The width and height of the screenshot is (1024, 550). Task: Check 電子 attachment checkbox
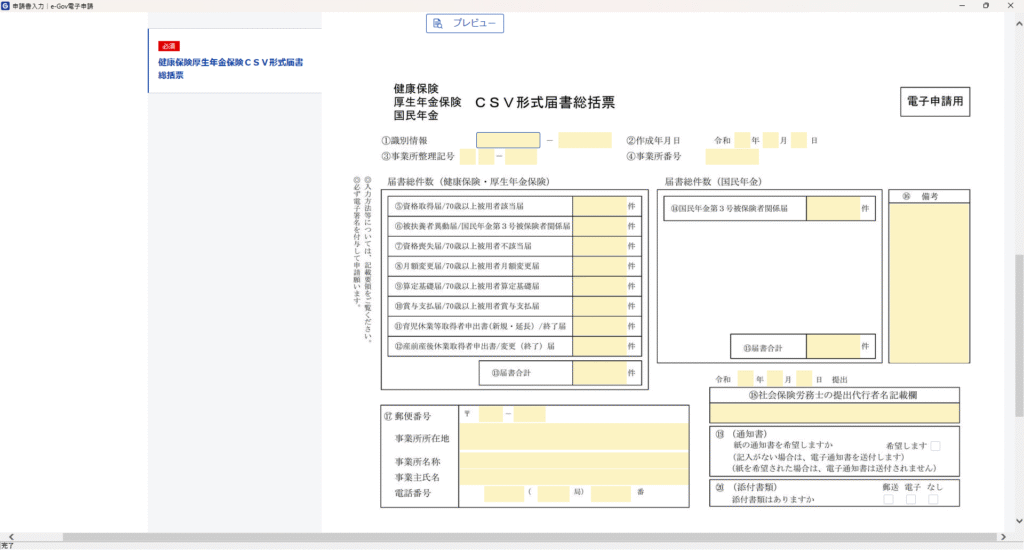click(910, 499)
